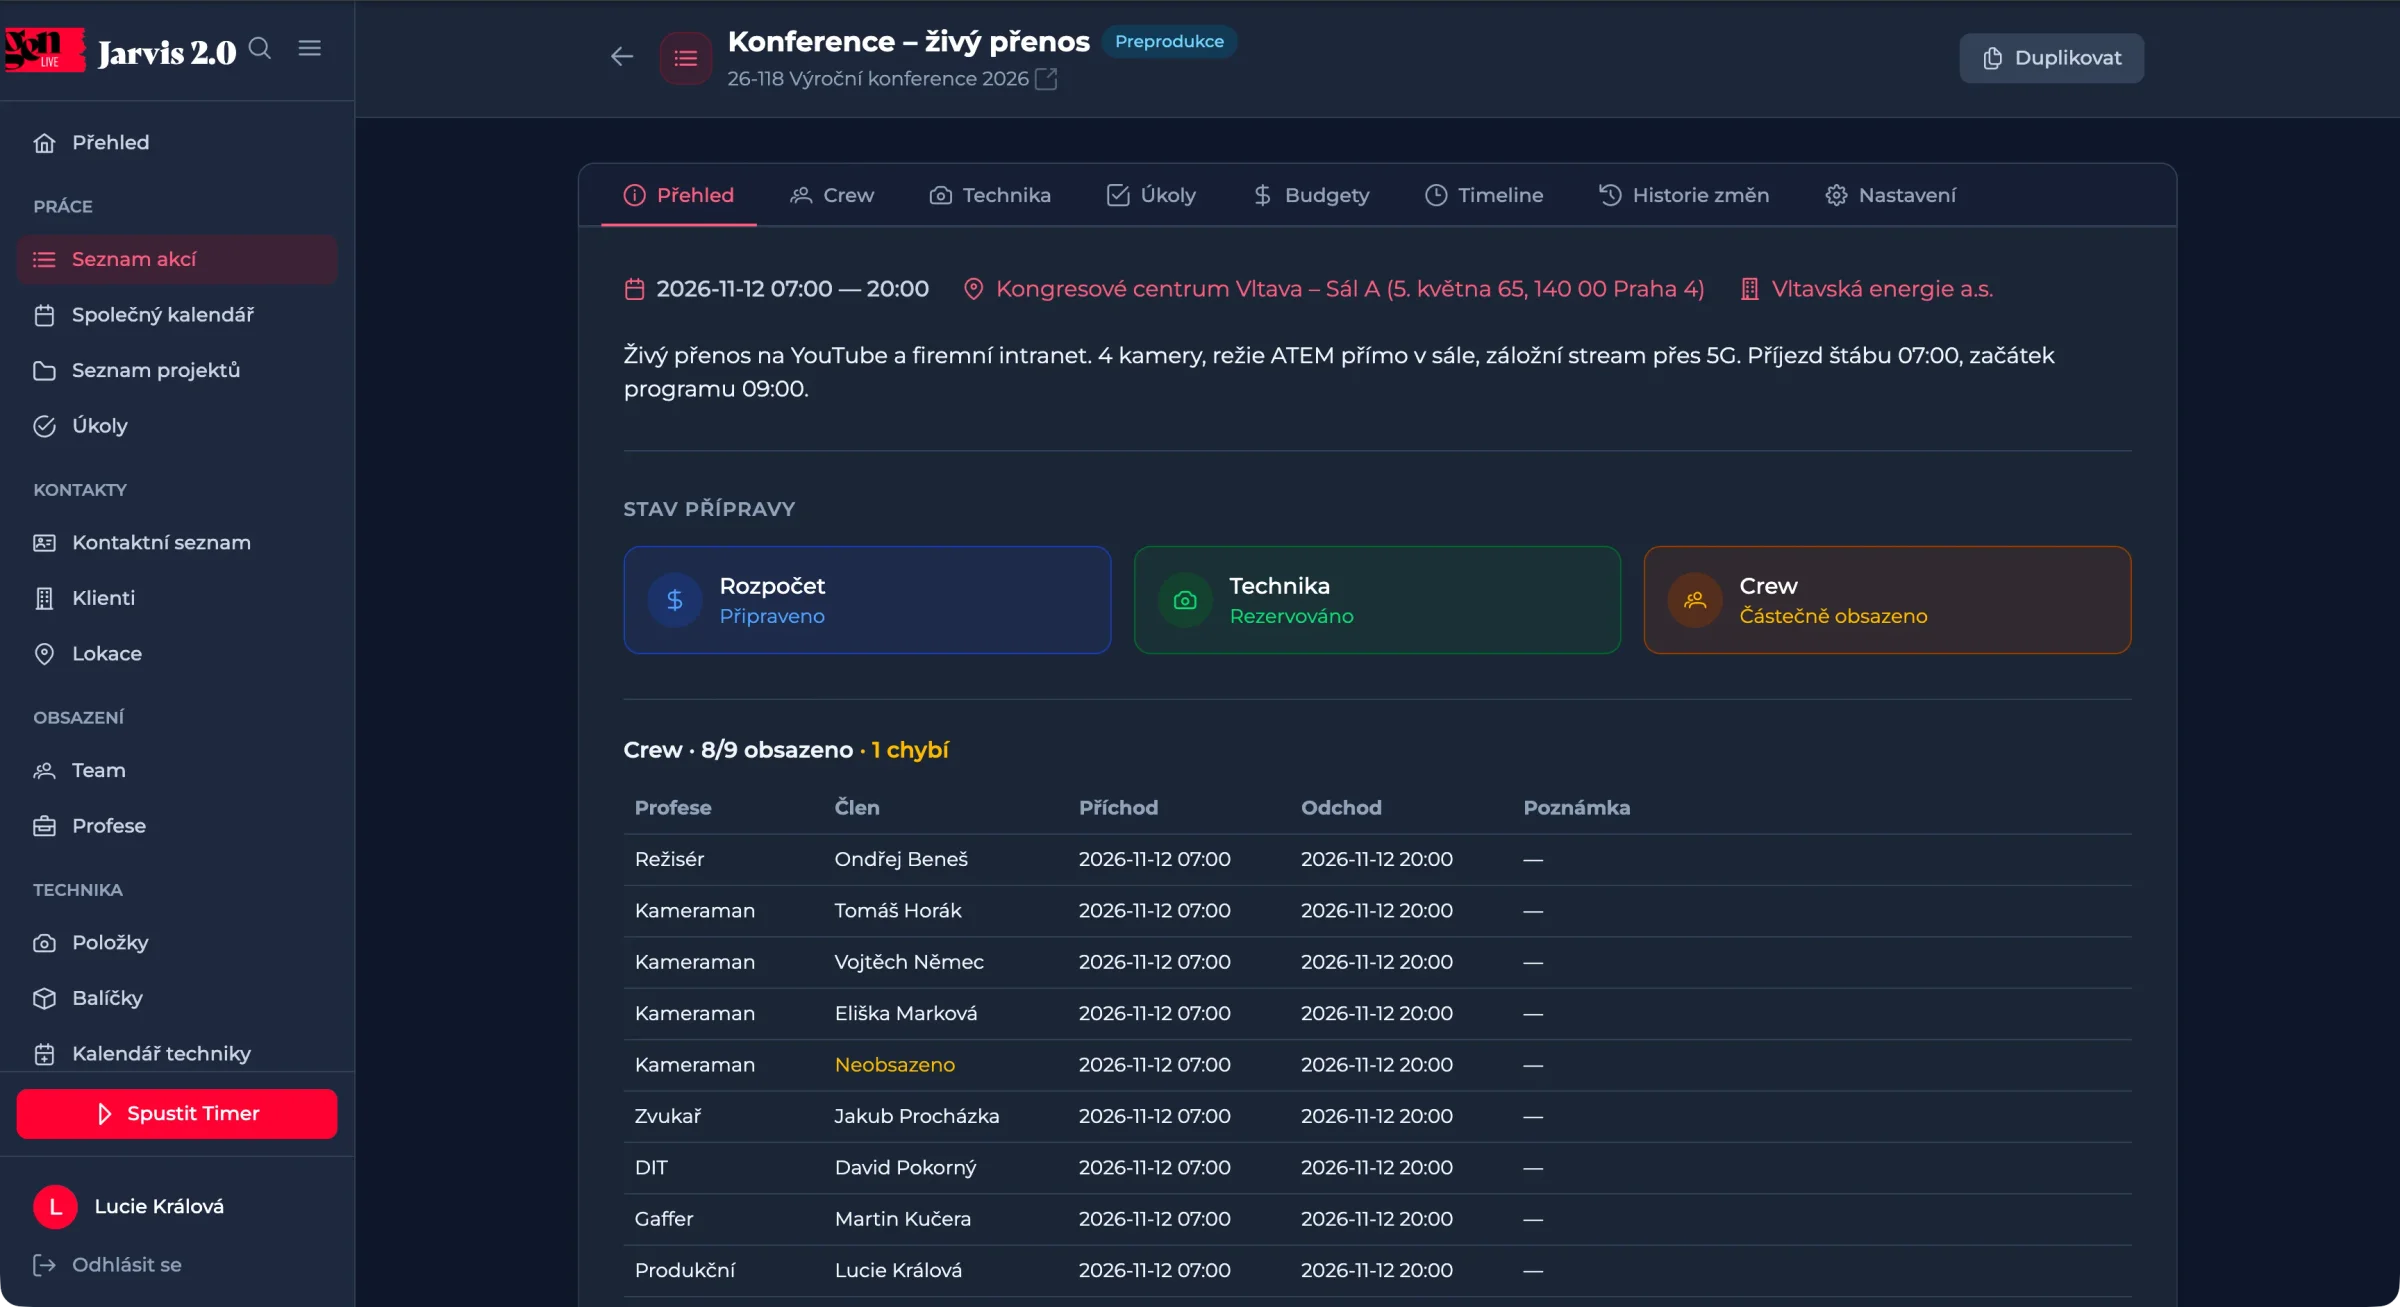Click the Rozpočet dollar icon

(675, 600)
